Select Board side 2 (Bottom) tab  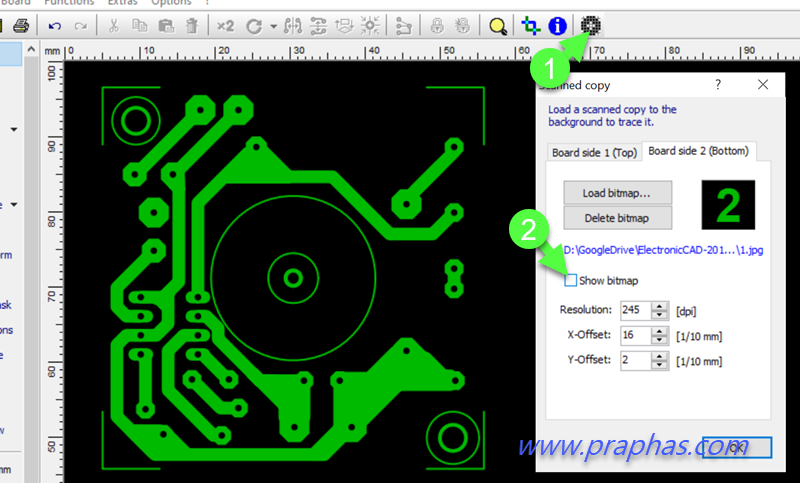point(700,151)
